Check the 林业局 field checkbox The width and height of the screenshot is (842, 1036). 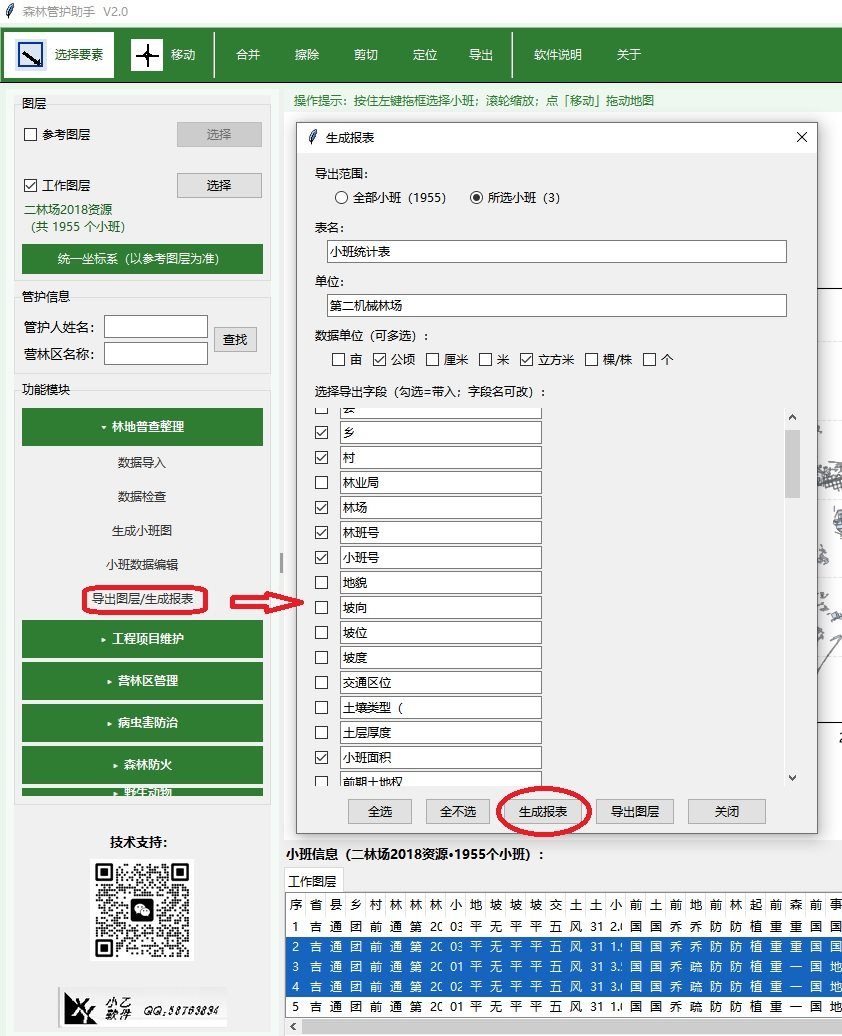322,482
